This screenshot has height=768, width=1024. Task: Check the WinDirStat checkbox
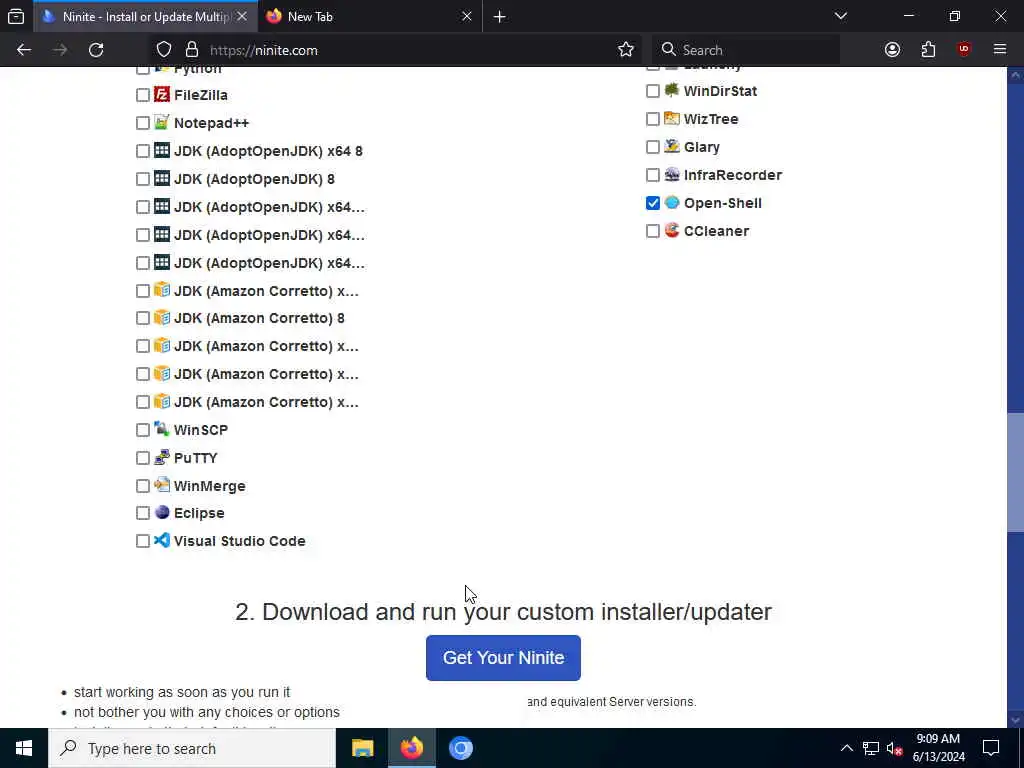tap(653, 91)
